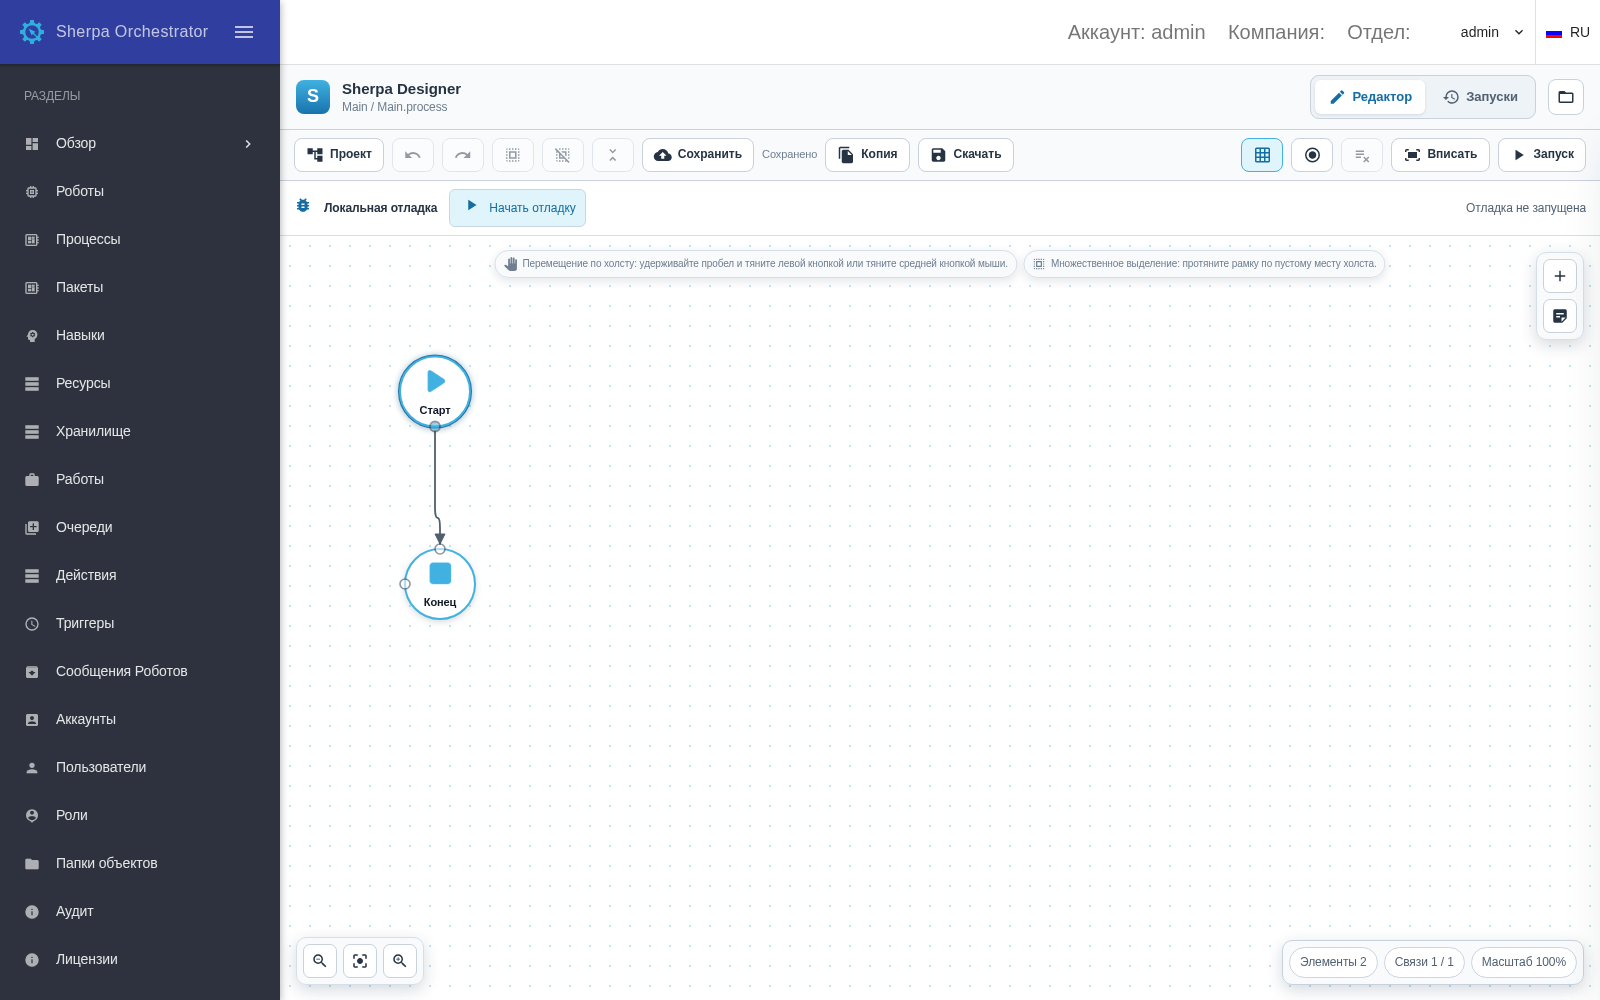Click the add note icon below plus
The image size is (1600, 1000).
(1560, 316)
